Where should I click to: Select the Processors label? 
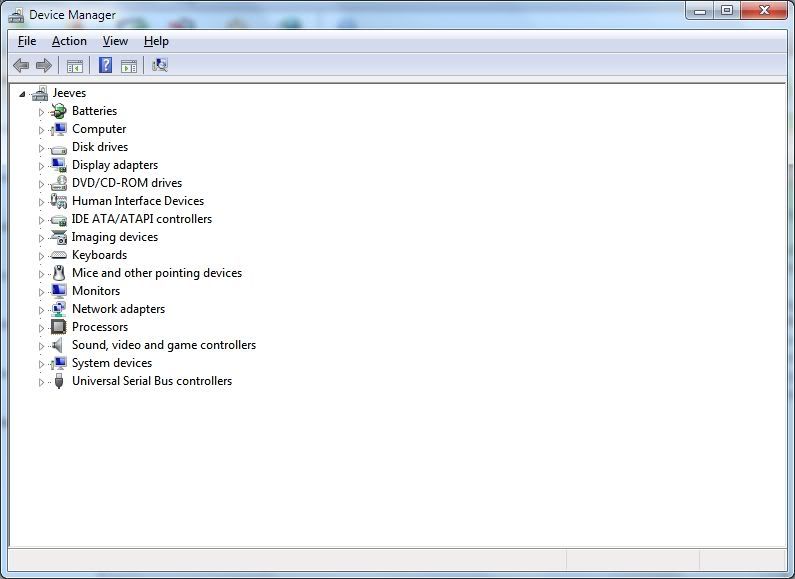pyautogui.click(x=100, y=327)
